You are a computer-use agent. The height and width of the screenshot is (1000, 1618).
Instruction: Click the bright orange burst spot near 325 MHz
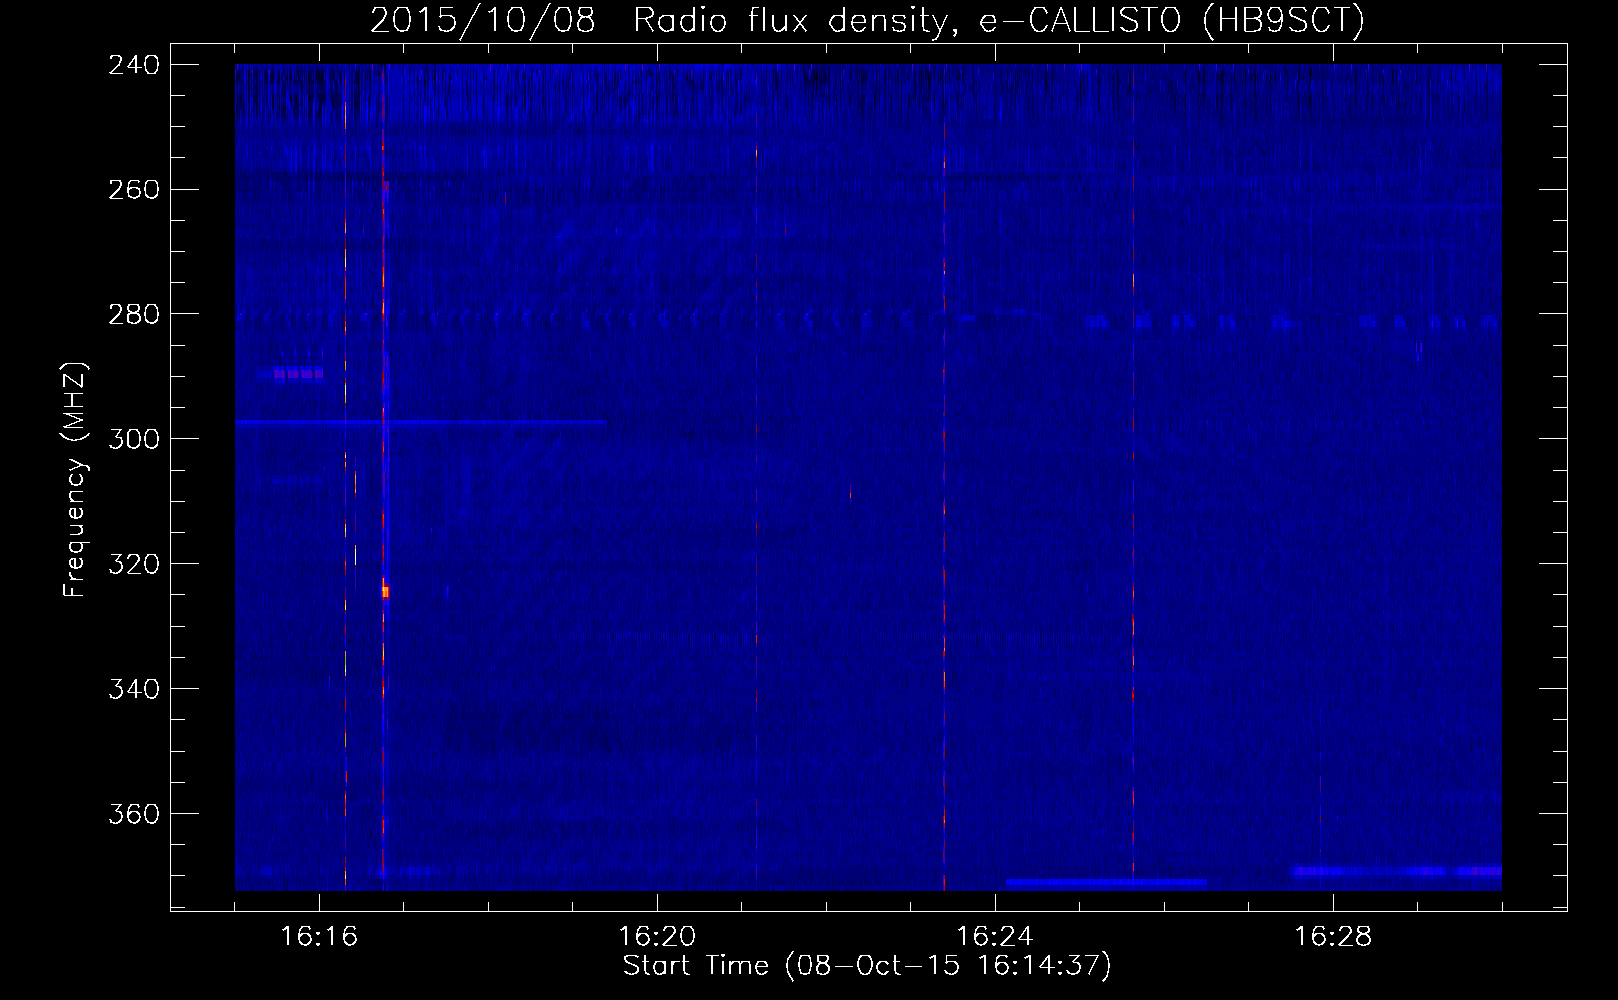(x=385, y=592)
